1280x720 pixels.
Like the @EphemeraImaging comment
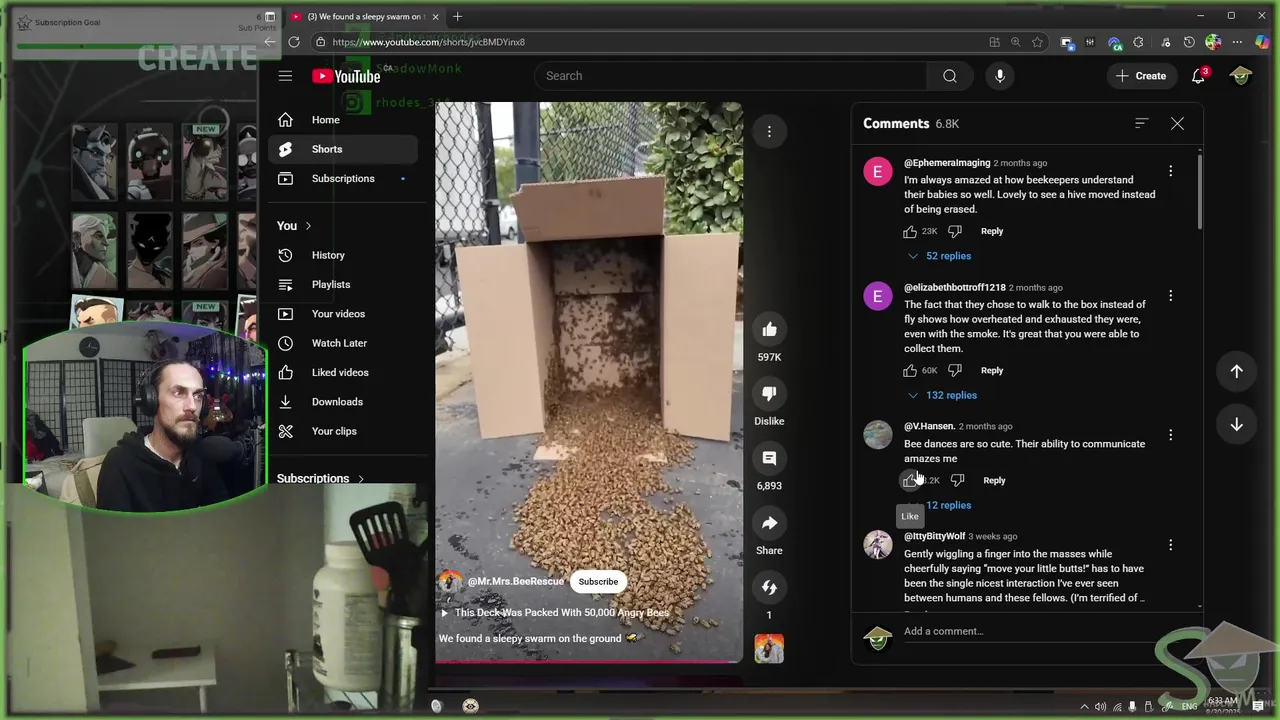coord(910,231)
